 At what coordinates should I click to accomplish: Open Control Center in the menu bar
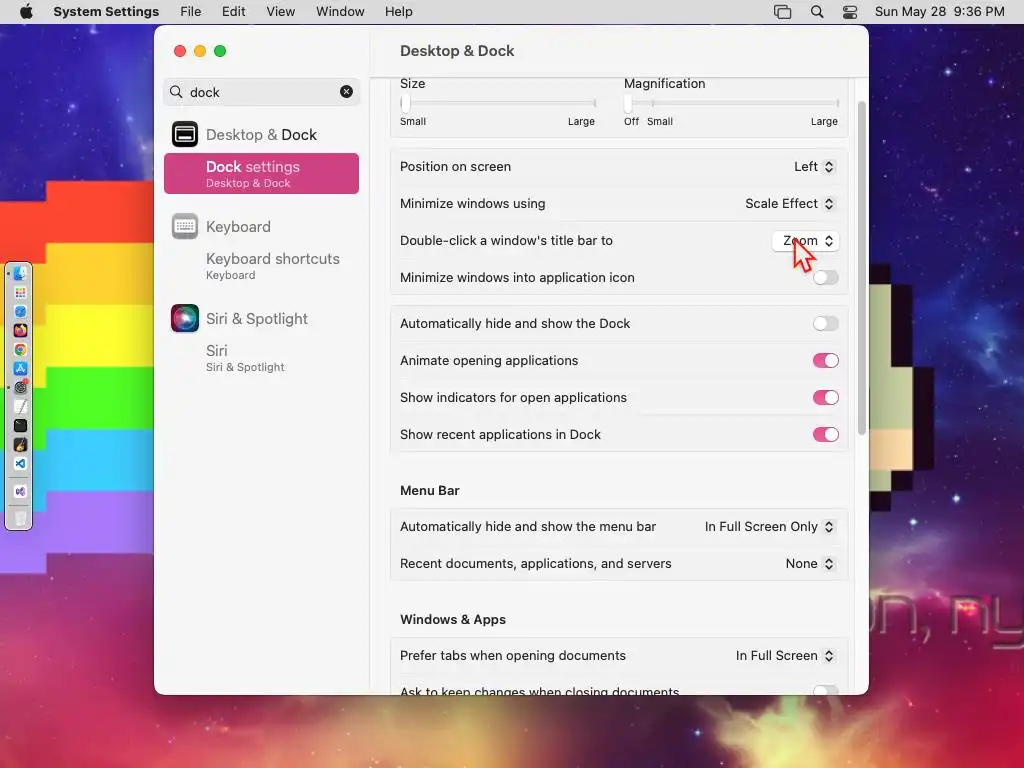click(850, 12)
